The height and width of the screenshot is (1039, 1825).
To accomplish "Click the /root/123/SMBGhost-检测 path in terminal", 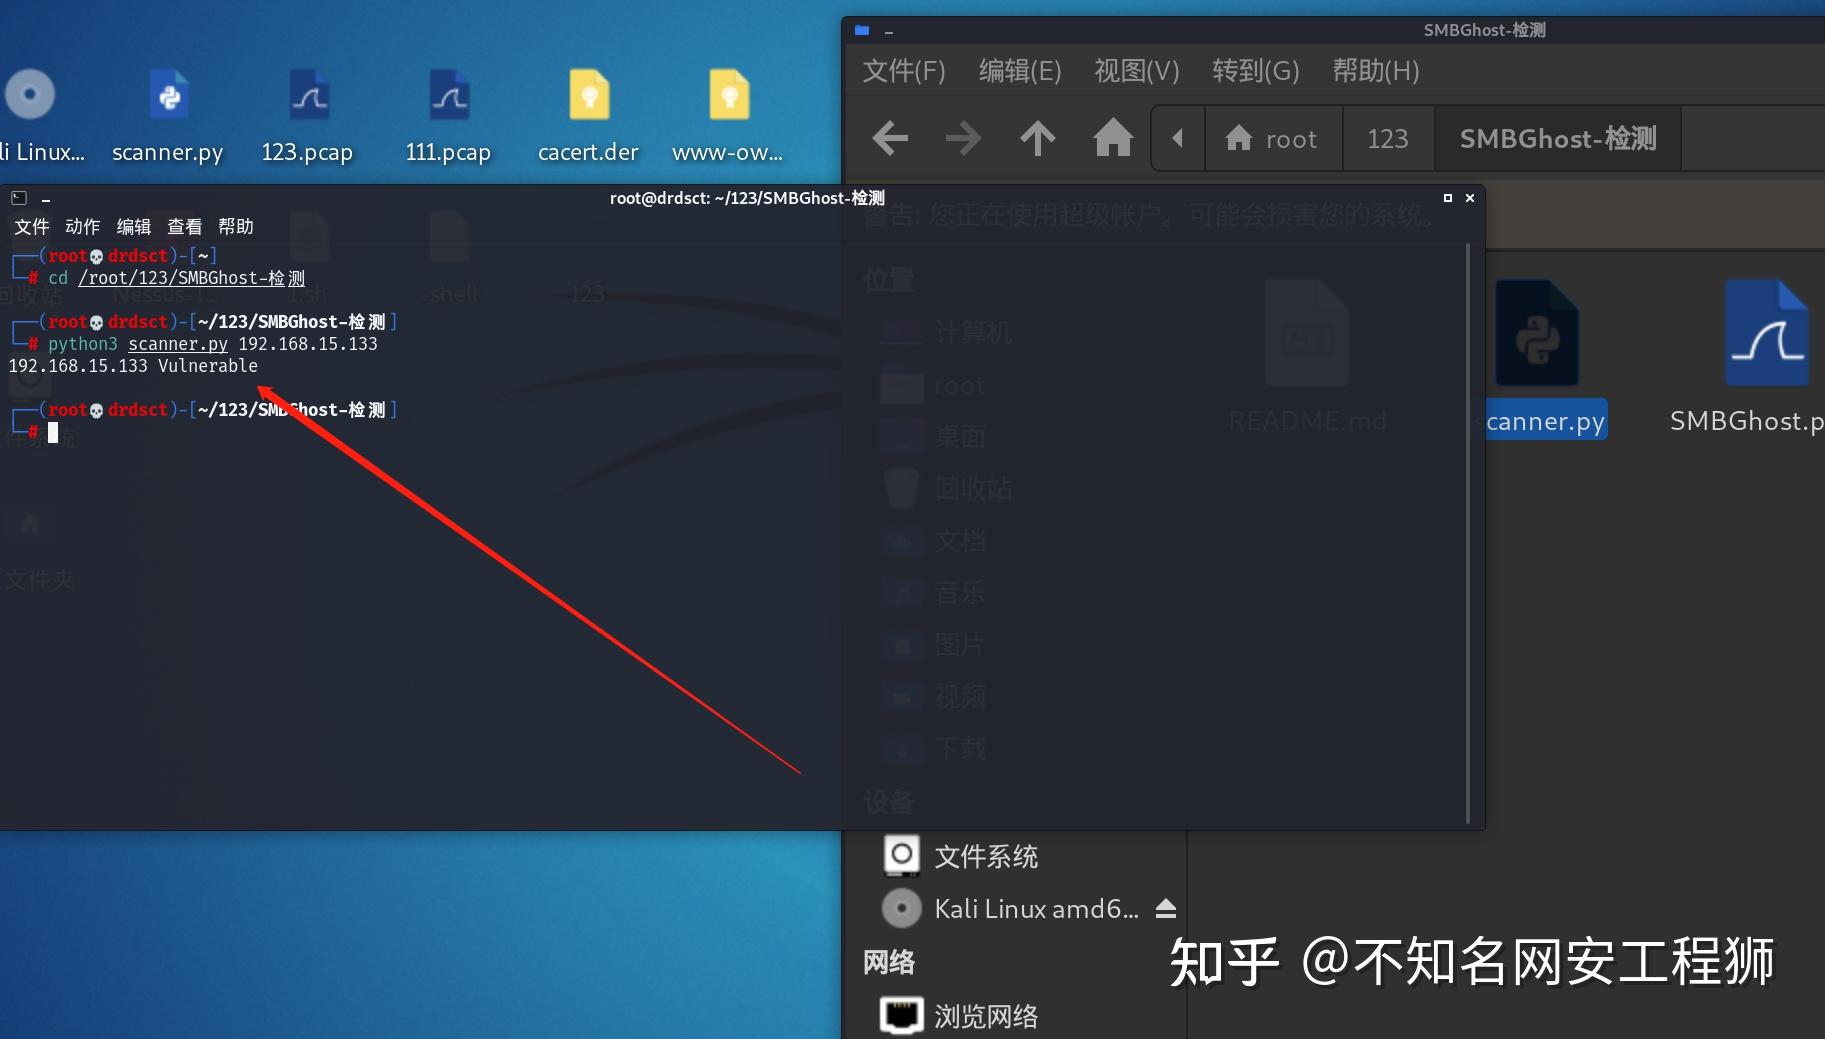I will coord(192,278).
